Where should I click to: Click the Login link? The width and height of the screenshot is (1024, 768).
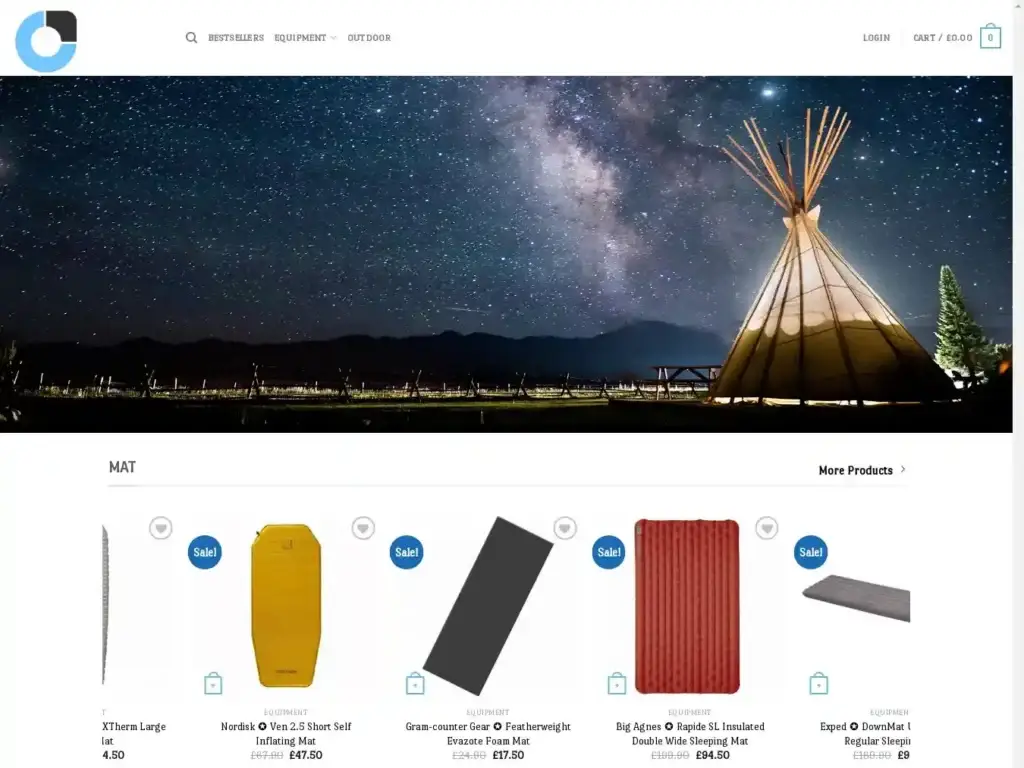[876, 38]
